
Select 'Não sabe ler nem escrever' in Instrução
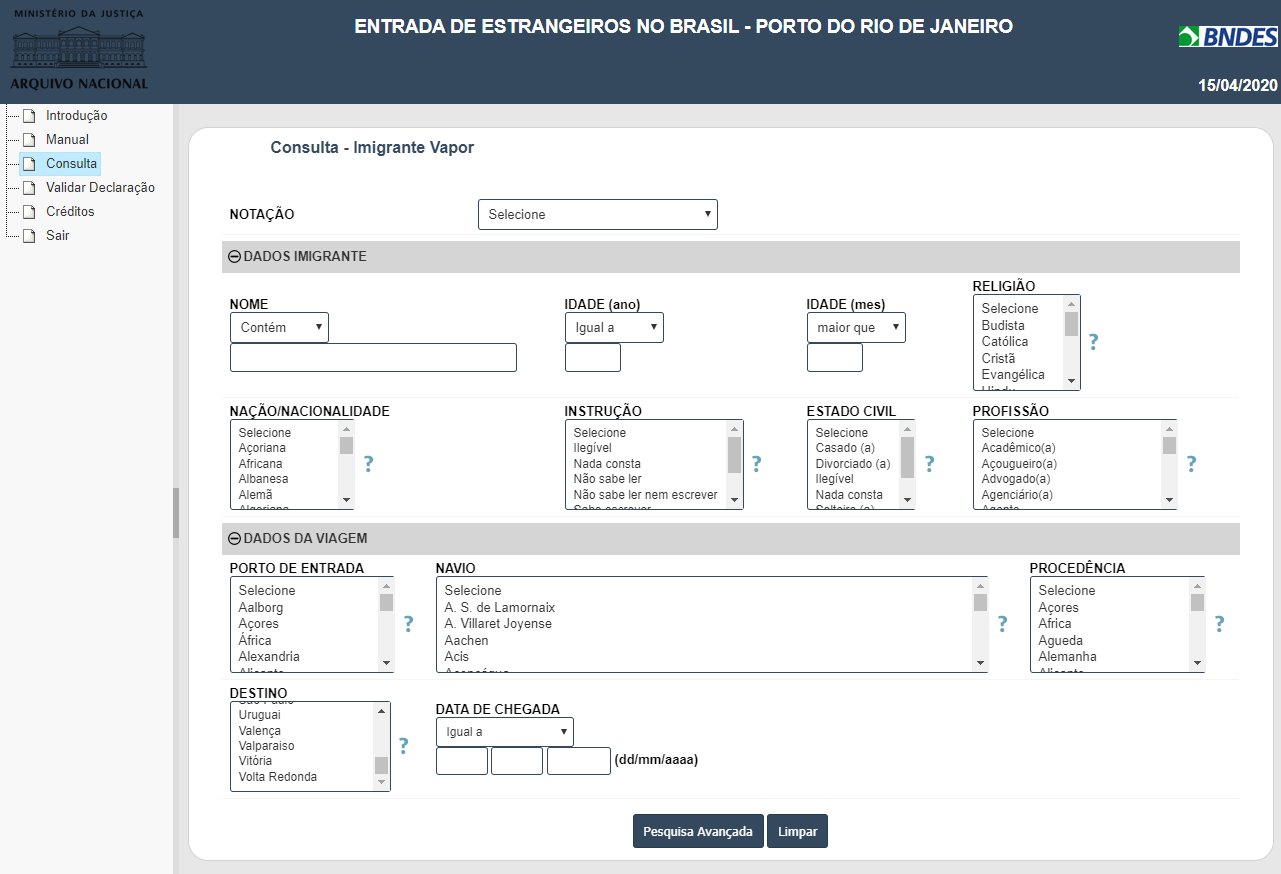pos(647,495)
